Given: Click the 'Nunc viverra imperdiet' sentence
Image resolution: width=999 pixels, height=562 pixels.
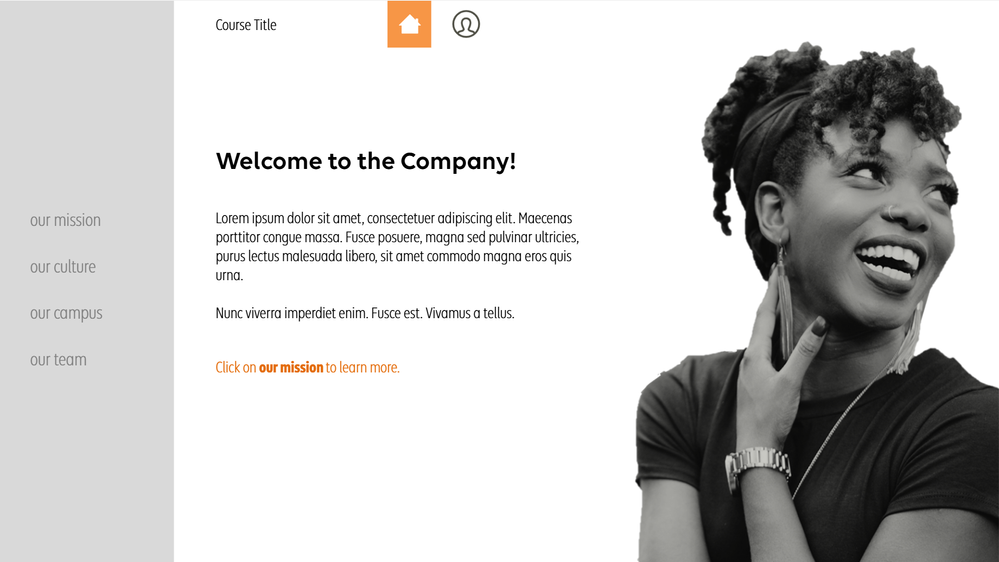Looking at the screenshot, I should pos(364,313).
